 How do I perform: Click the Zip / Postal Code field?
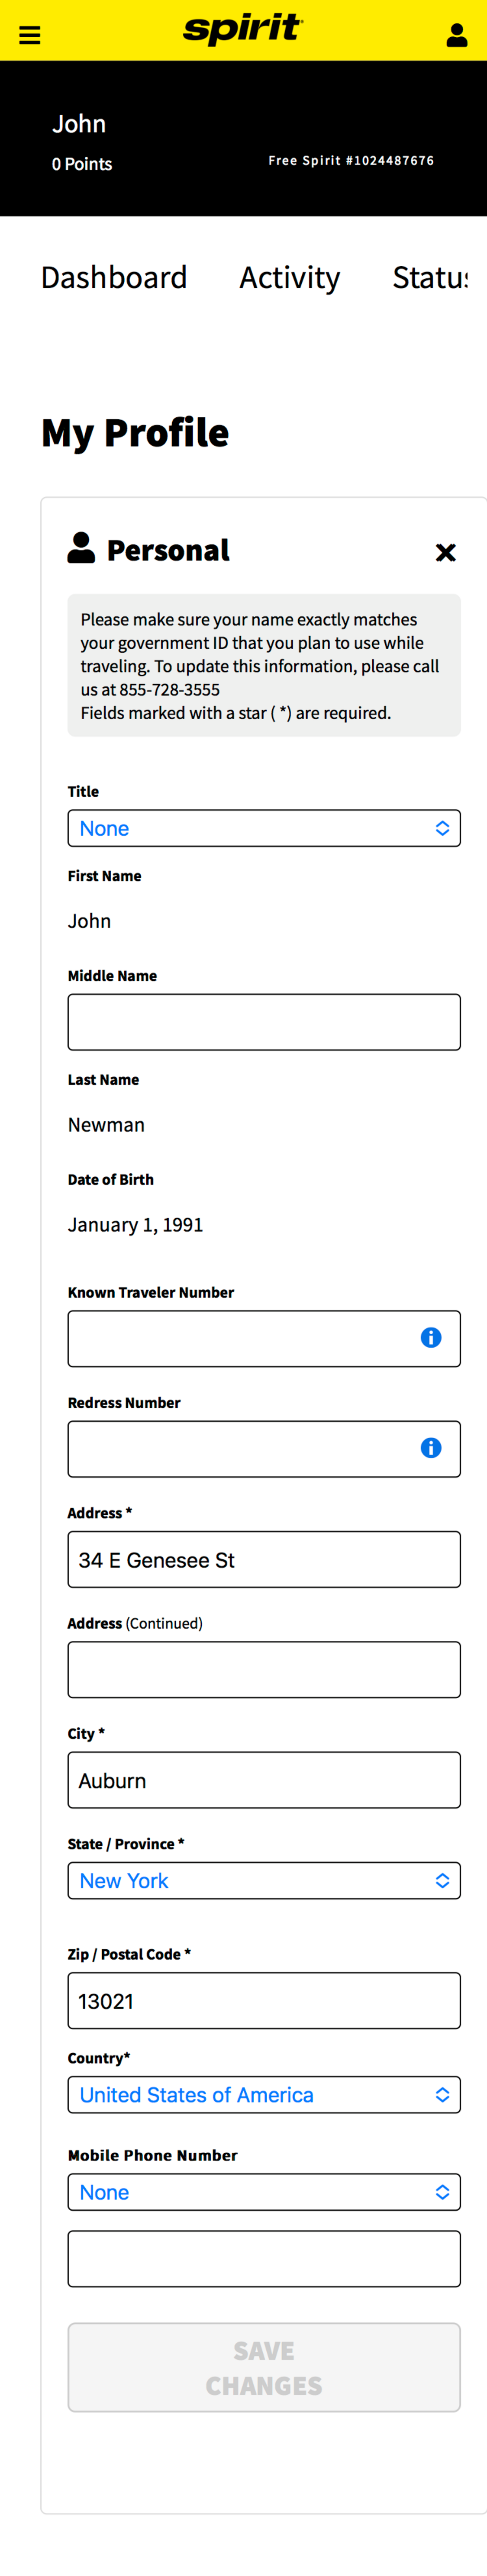[264, 2000]
